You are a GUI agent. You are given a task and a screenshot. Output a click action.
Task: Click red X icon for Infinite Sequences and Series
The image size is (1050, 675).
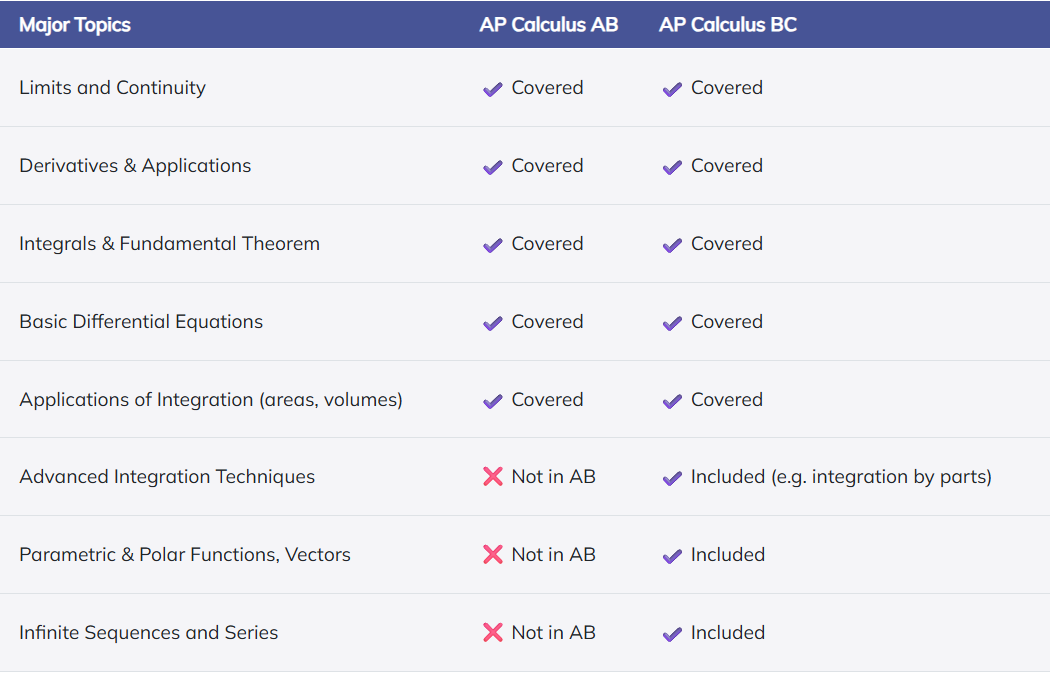[493, 633]
